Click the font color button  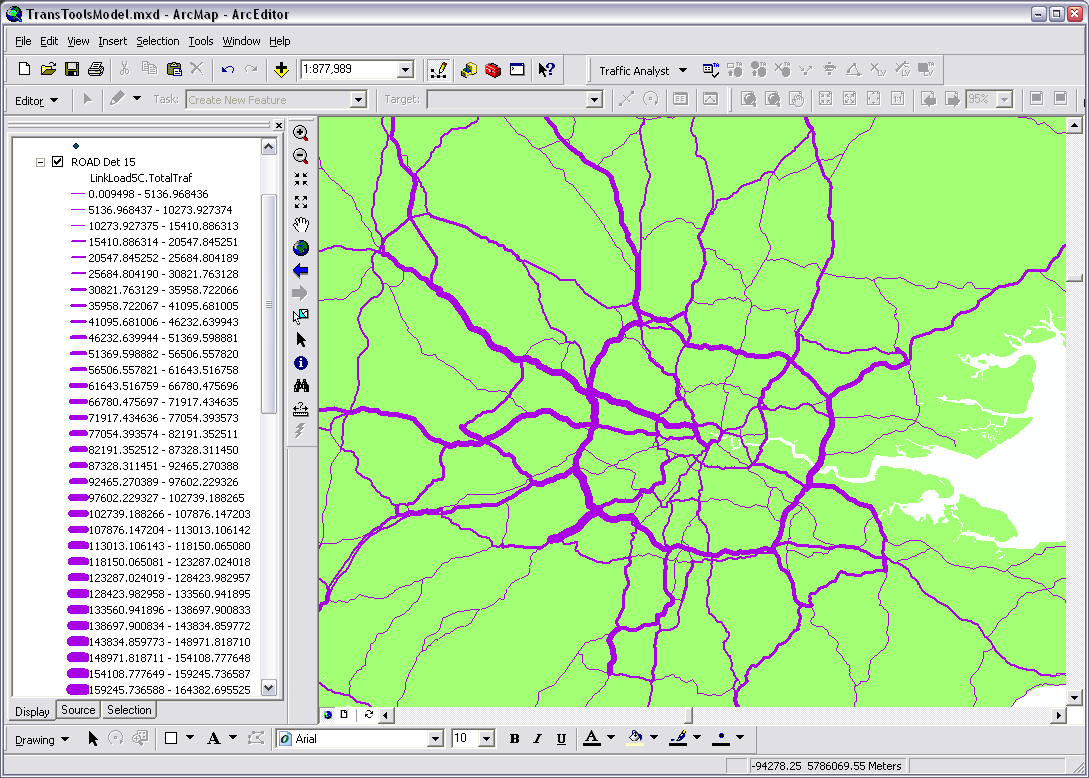[x=591, y=738]
